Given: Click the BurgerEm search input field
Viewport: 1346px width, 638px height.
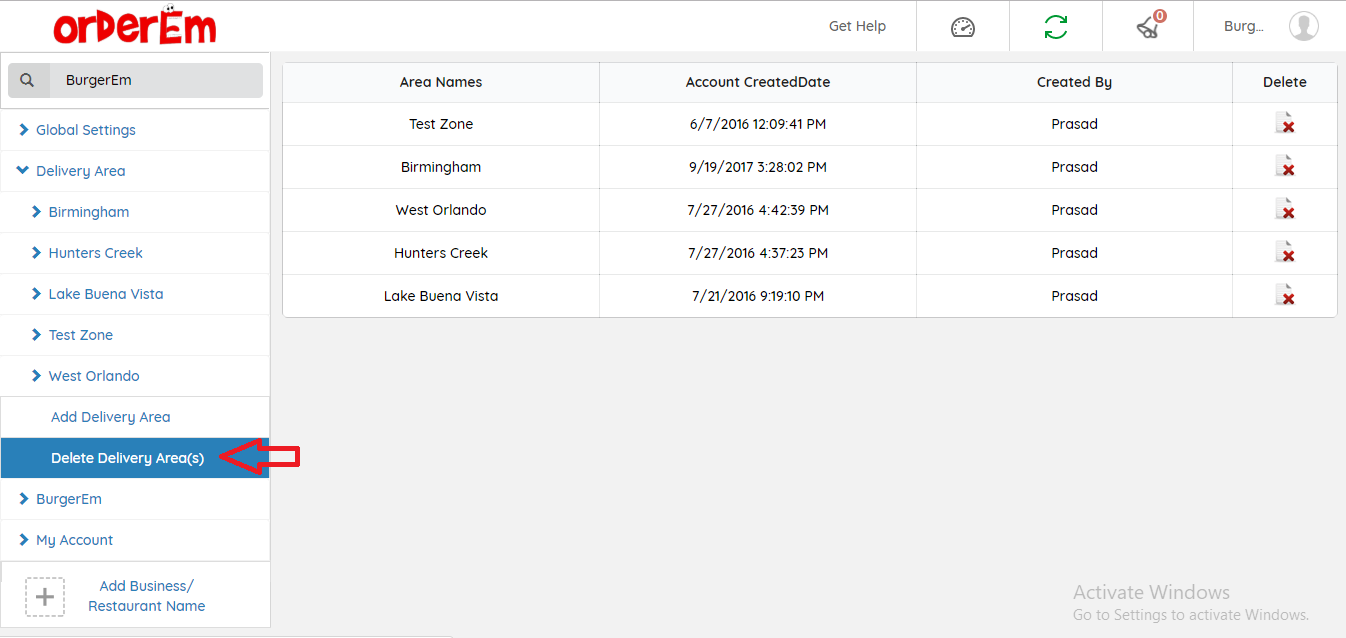Looking at the screenshot, I should [x=155, y=80].
